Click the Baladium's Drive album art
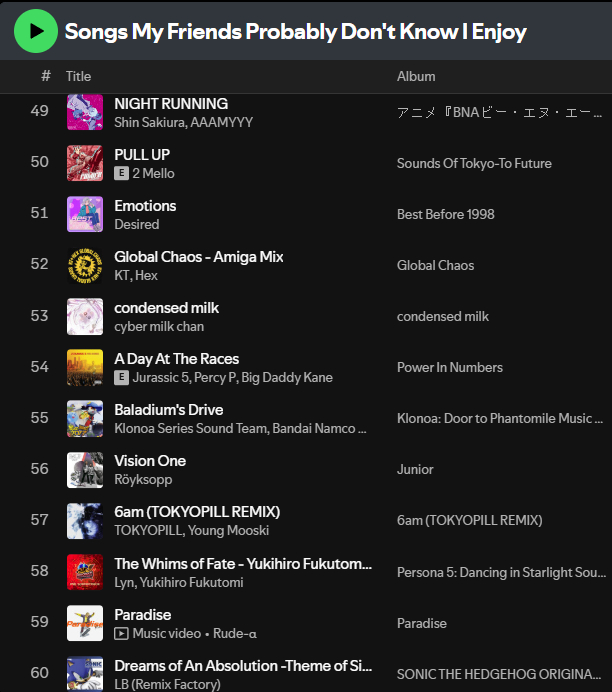Image resolution: width=612 pixels, height=692 pixels. click(85, 418)
